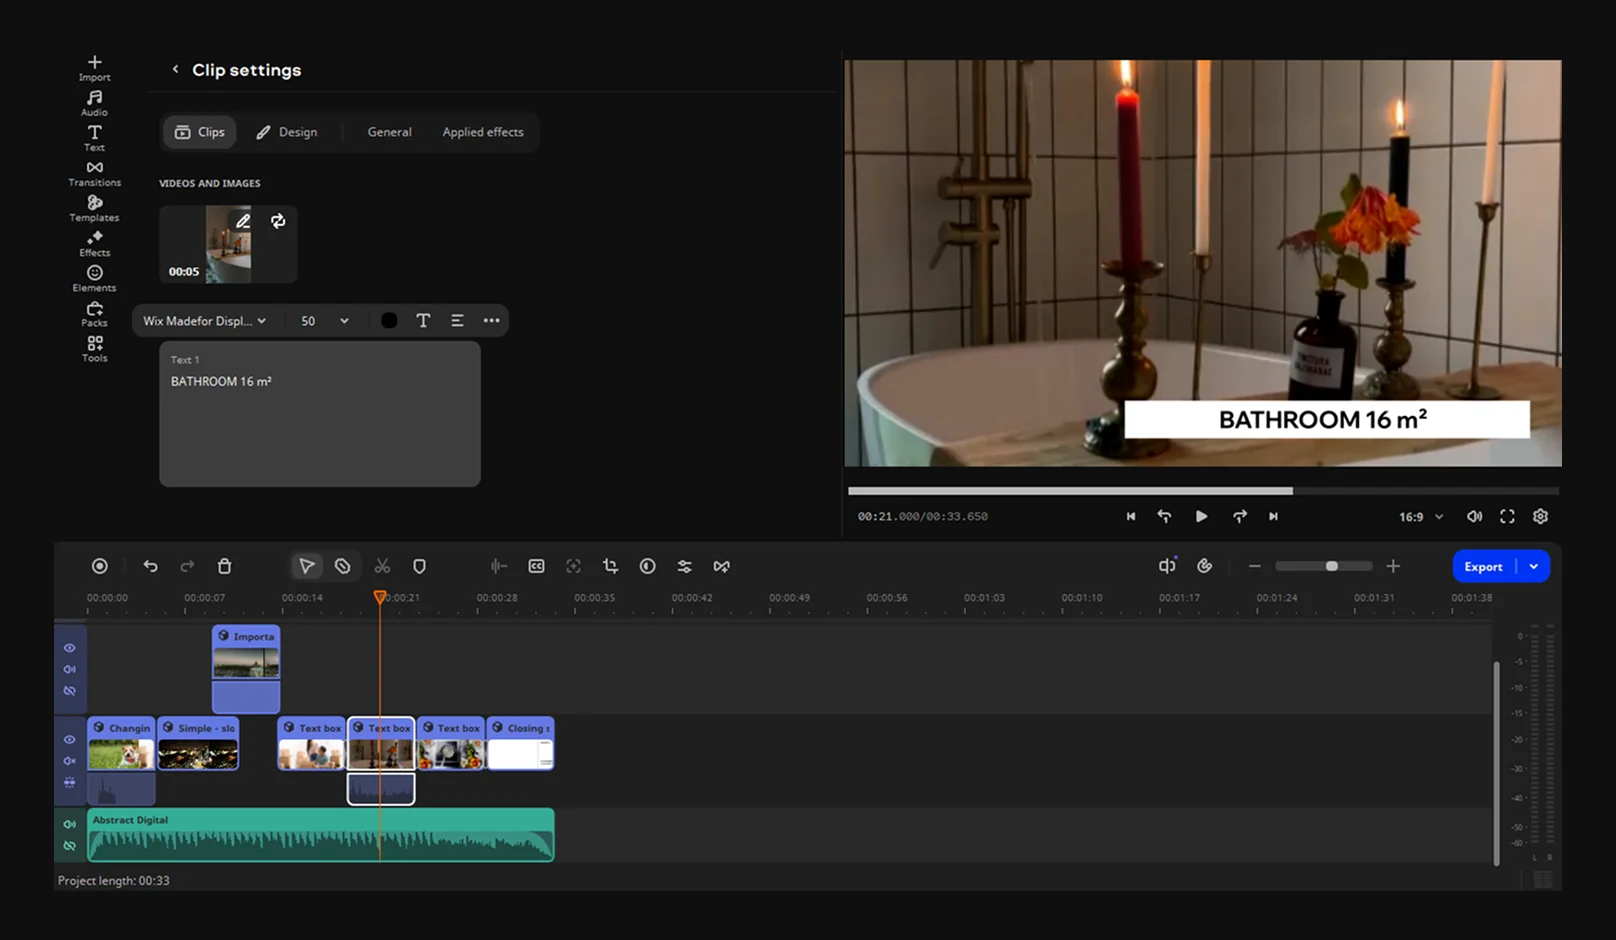Screen dimensions: 1616x940
Task: Click the split scissors icon
Action: 382,566
